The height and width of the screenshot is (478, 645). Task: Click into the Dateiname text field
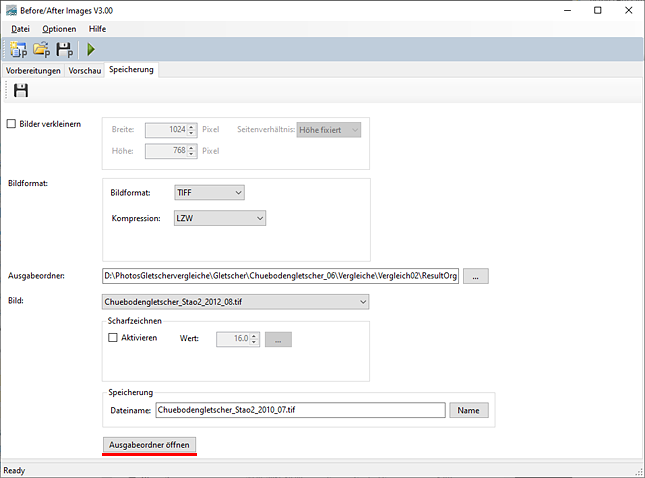pos(300,410)
